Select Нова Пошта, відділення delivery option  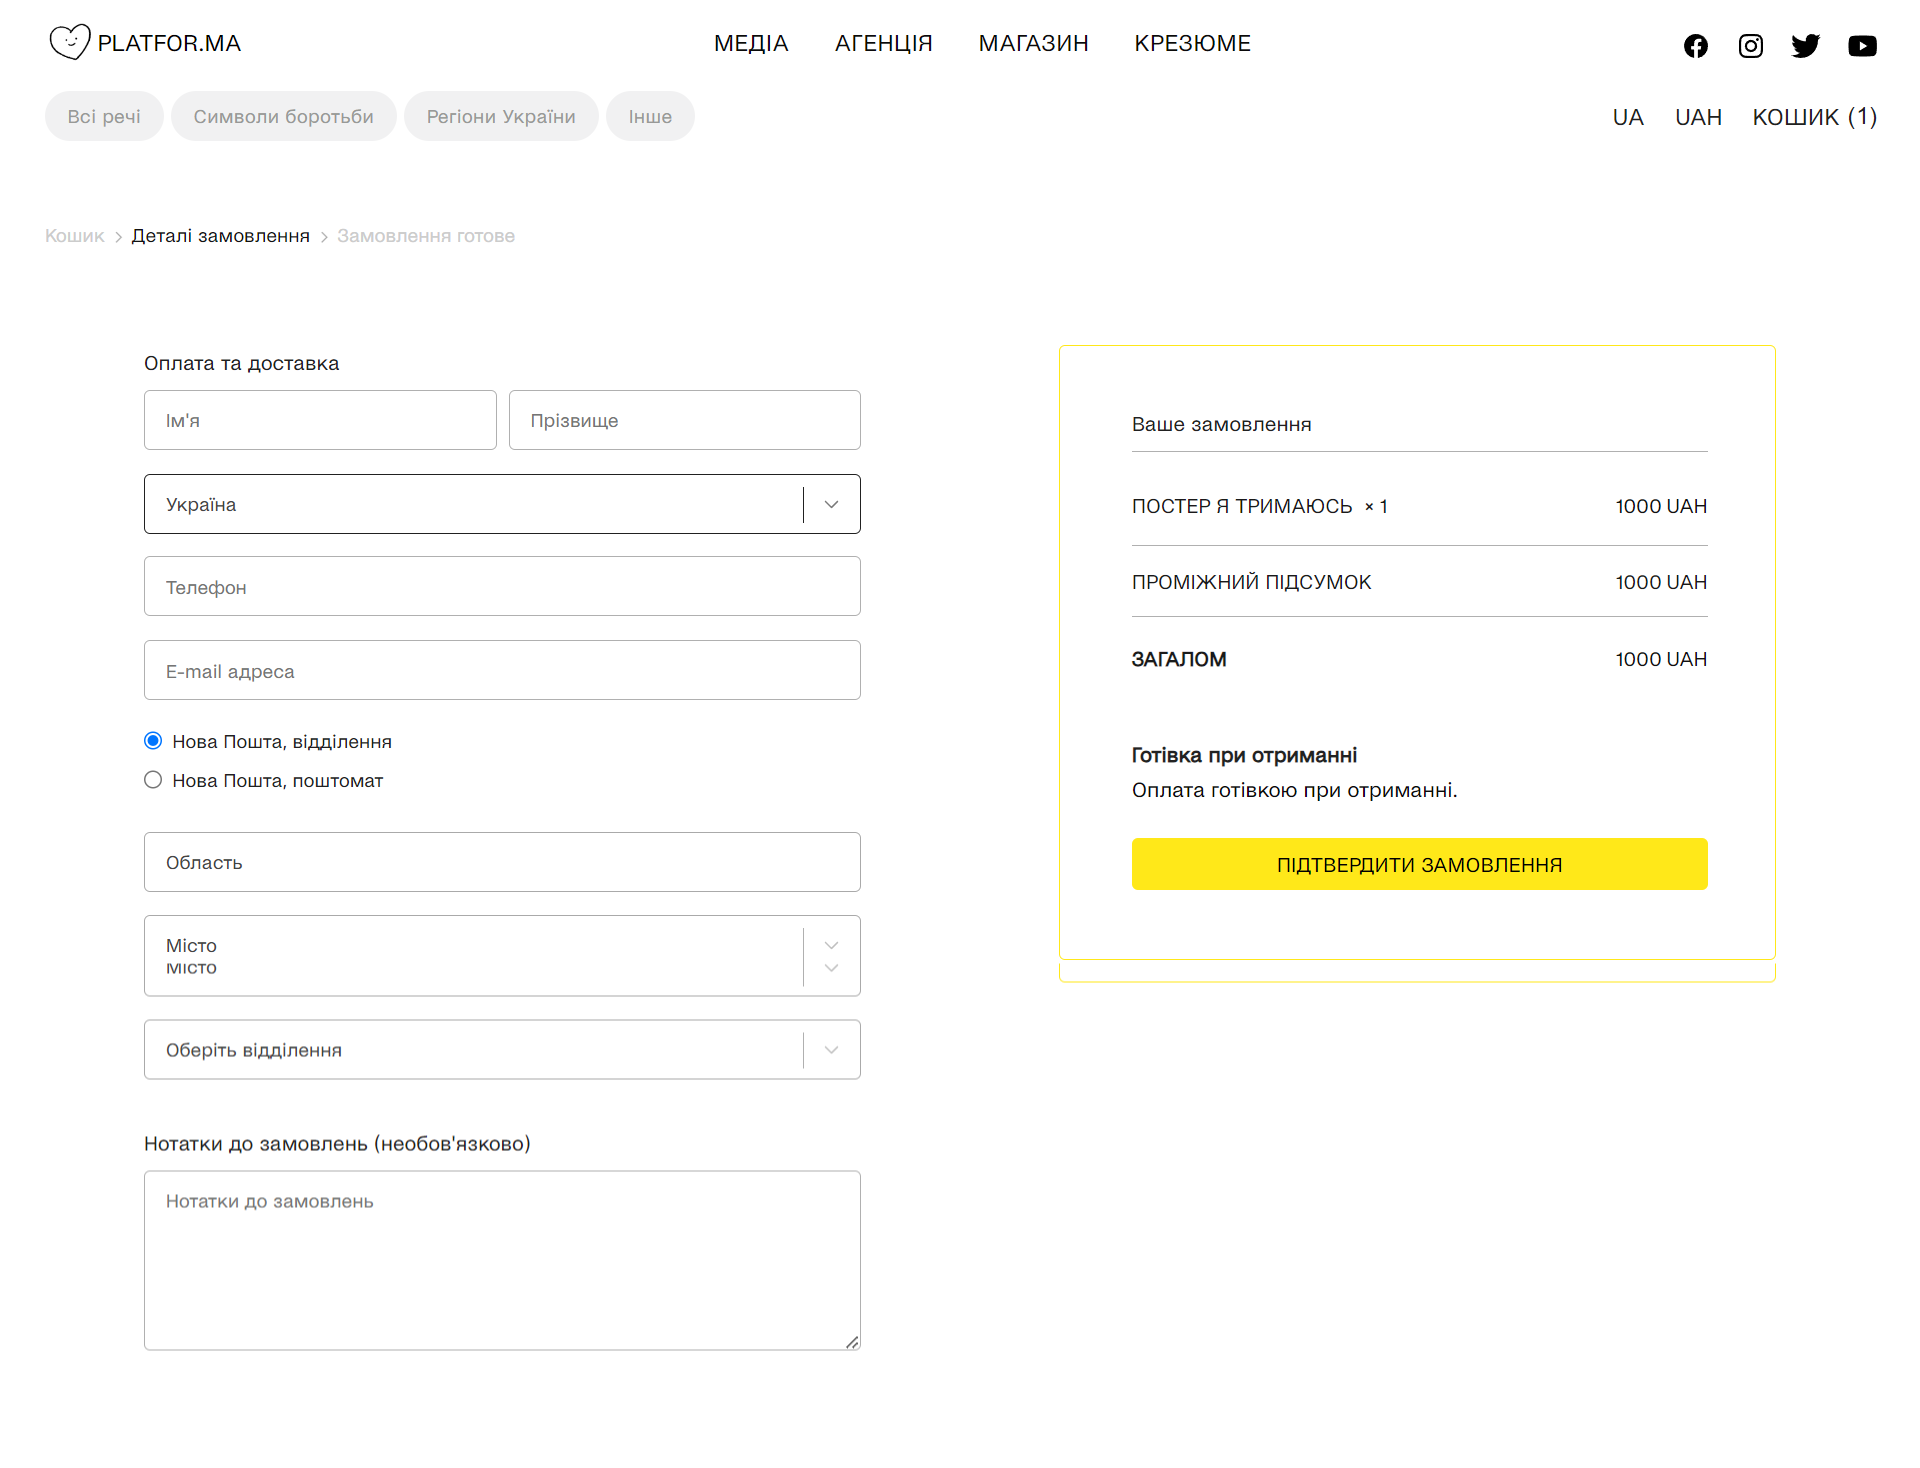click(153, 741)
